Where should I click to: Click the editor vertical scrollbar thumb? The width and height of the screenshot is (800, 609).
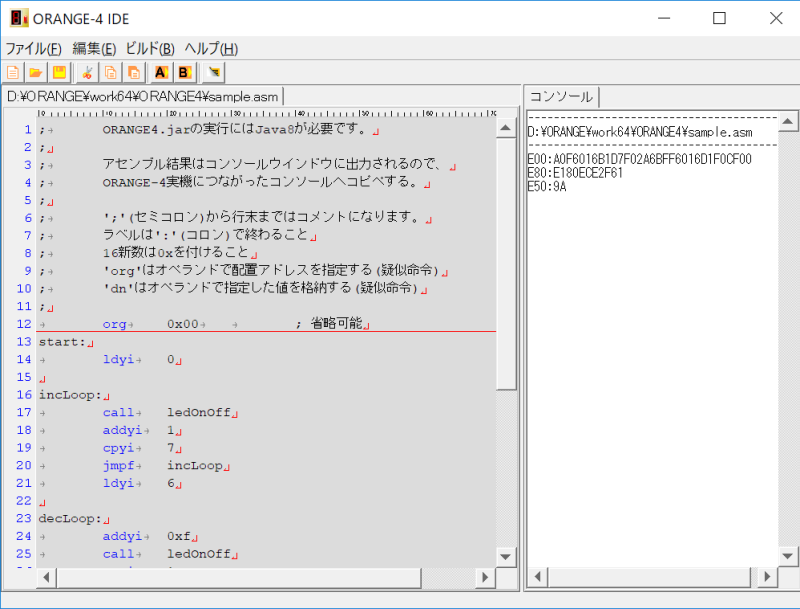506,263
